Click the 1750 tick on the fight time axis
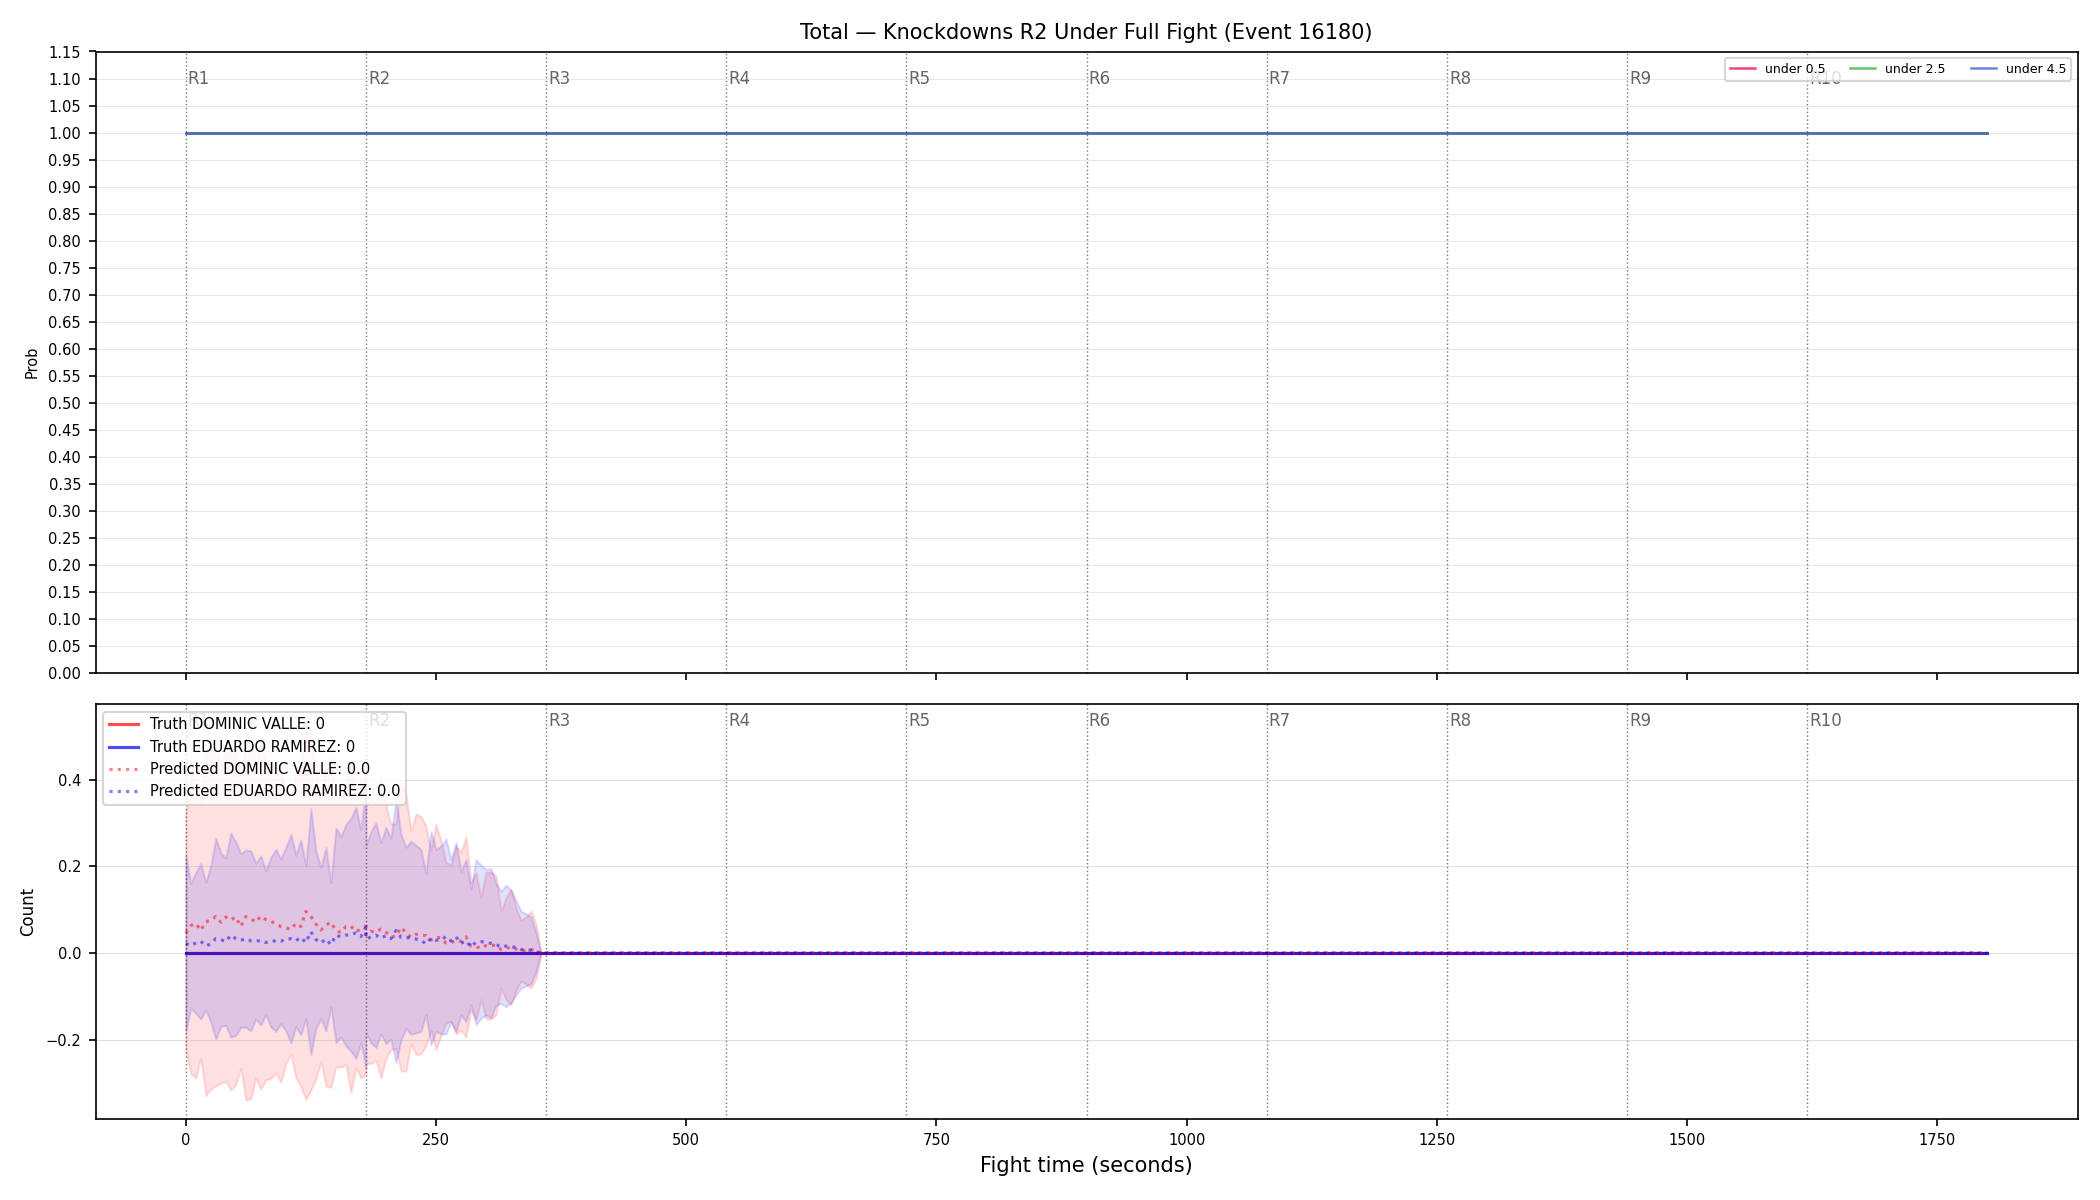Image resolution: width=2100 pixels, height=1200 pixels. click(x=1937, y=1139)
